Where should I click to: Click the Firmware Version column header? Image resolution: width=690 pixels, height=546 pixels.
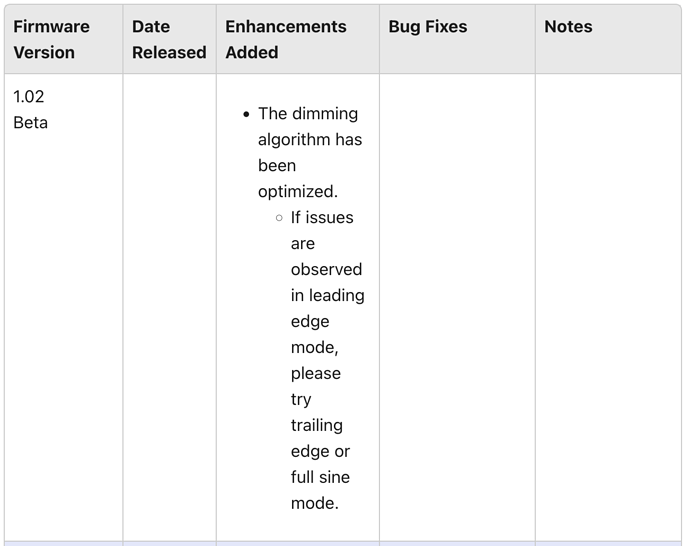[x=51, y=39]
